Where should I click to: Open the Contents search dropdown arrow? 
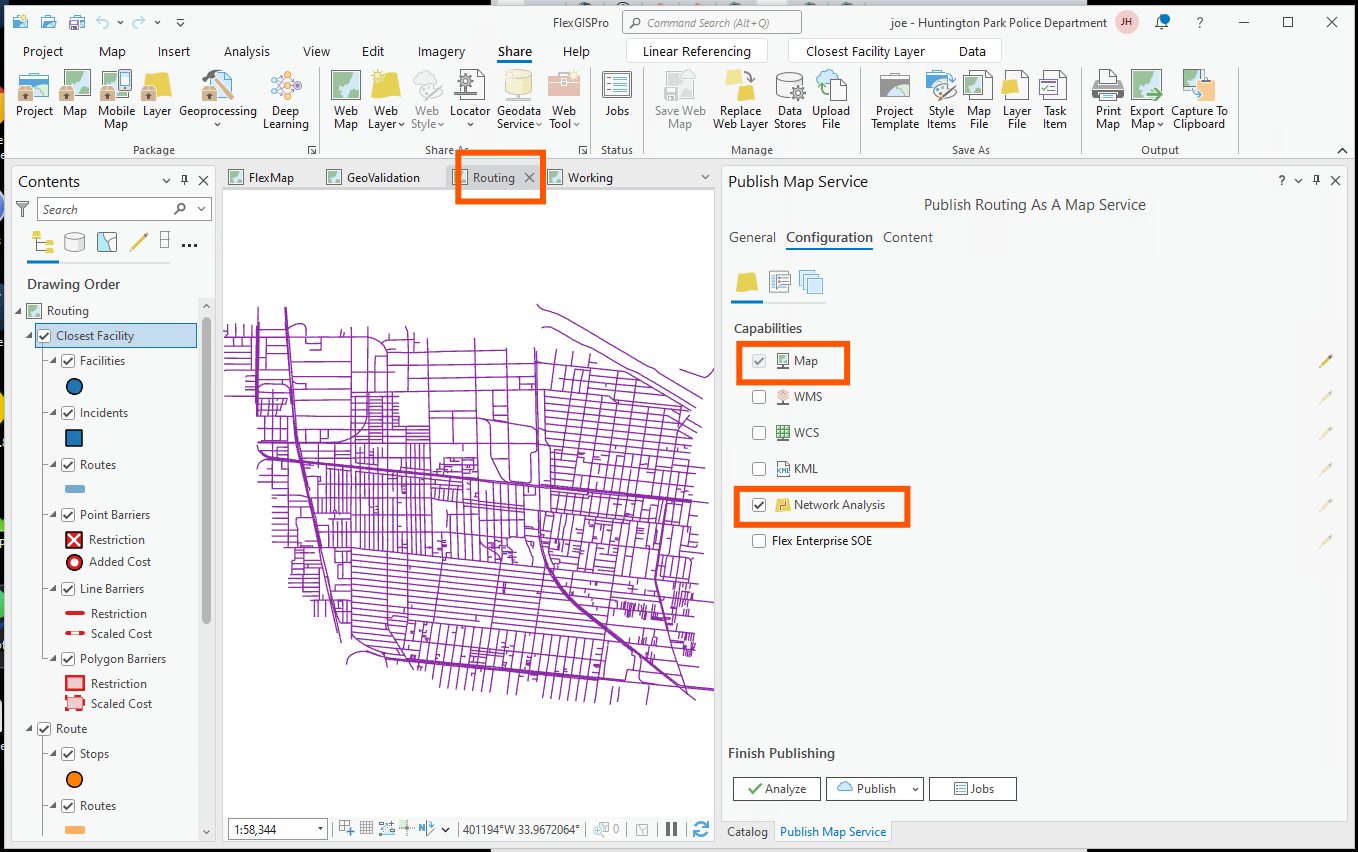pyautogui.click(x=202, y=209)
